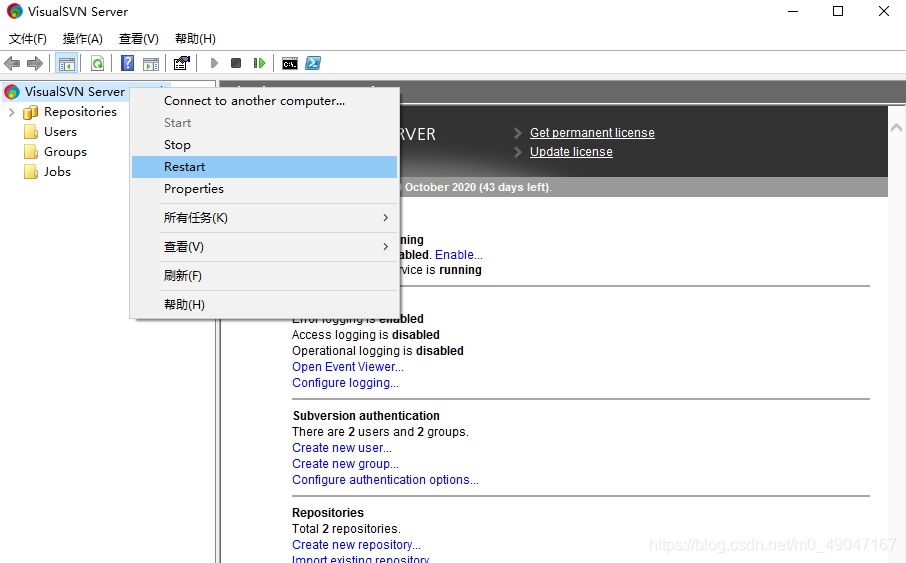Click the Properties toolbar icon
Image resolution: width=906 pixels, height=563 pixels.
(181, 63)
